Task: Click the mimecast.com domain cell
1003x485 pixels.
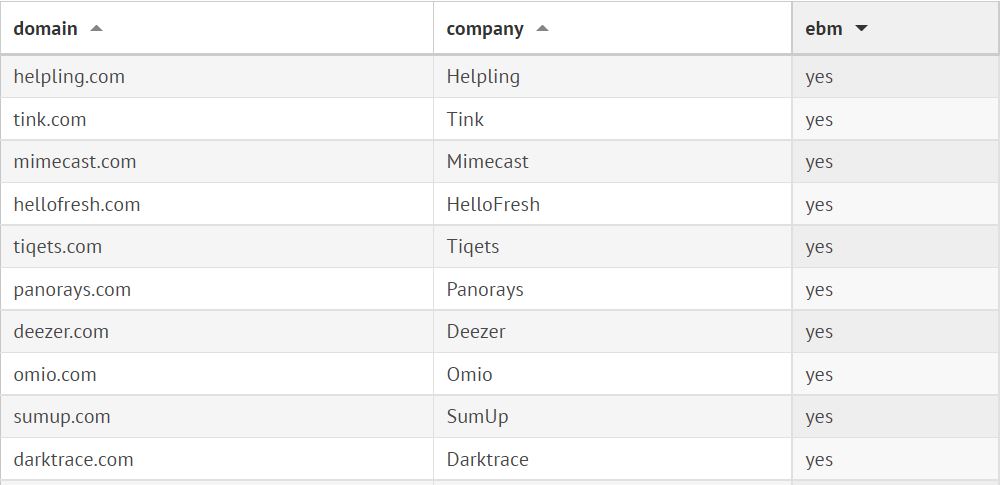Action: [x=75, y=162]
